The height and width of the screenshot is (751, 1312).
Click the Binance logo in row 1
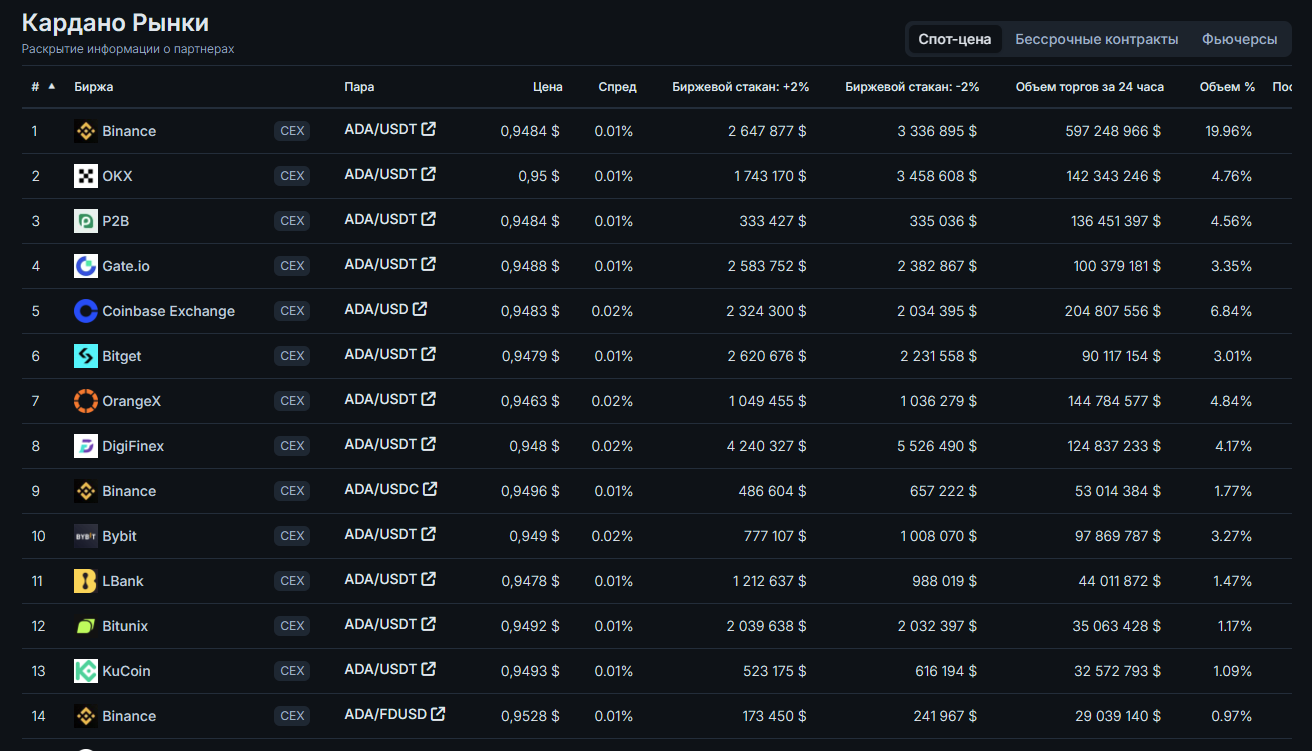86,131
